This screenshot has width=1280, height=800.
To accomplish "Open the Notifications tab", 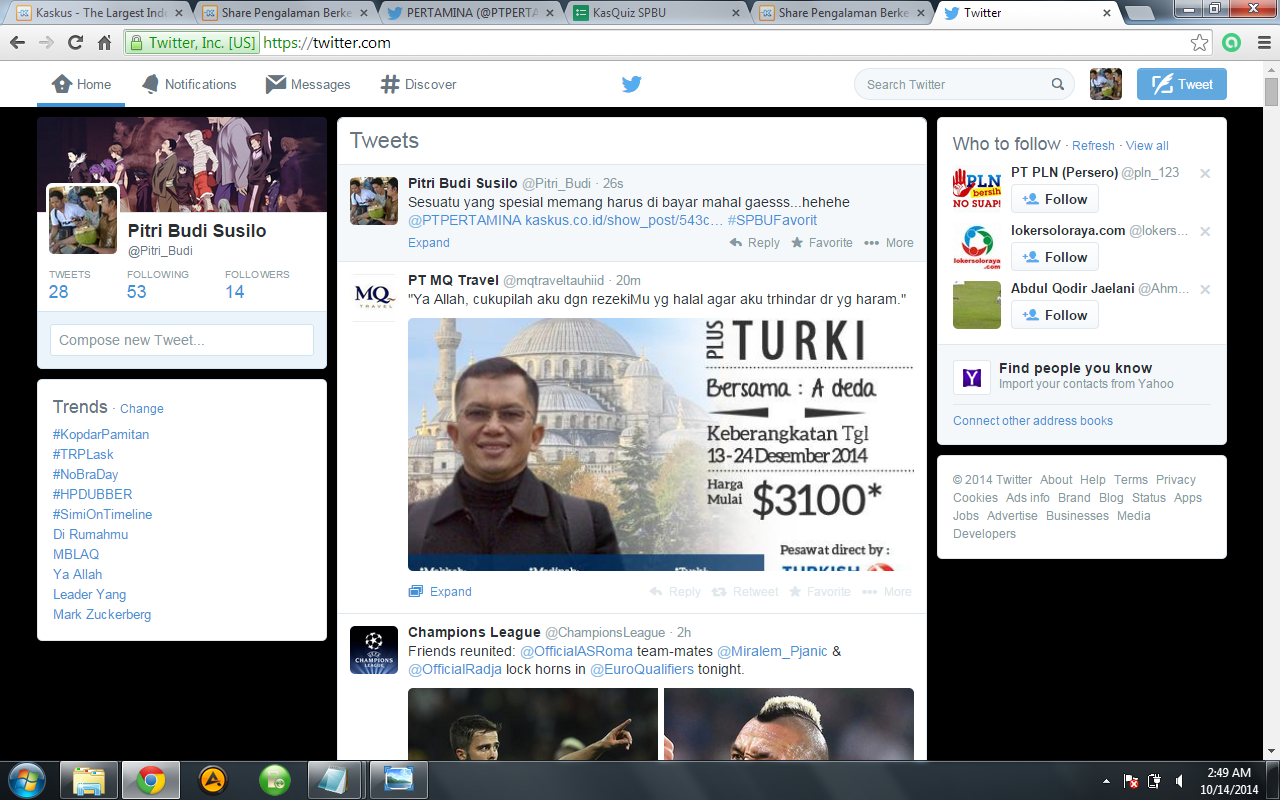I will point(189,85).
